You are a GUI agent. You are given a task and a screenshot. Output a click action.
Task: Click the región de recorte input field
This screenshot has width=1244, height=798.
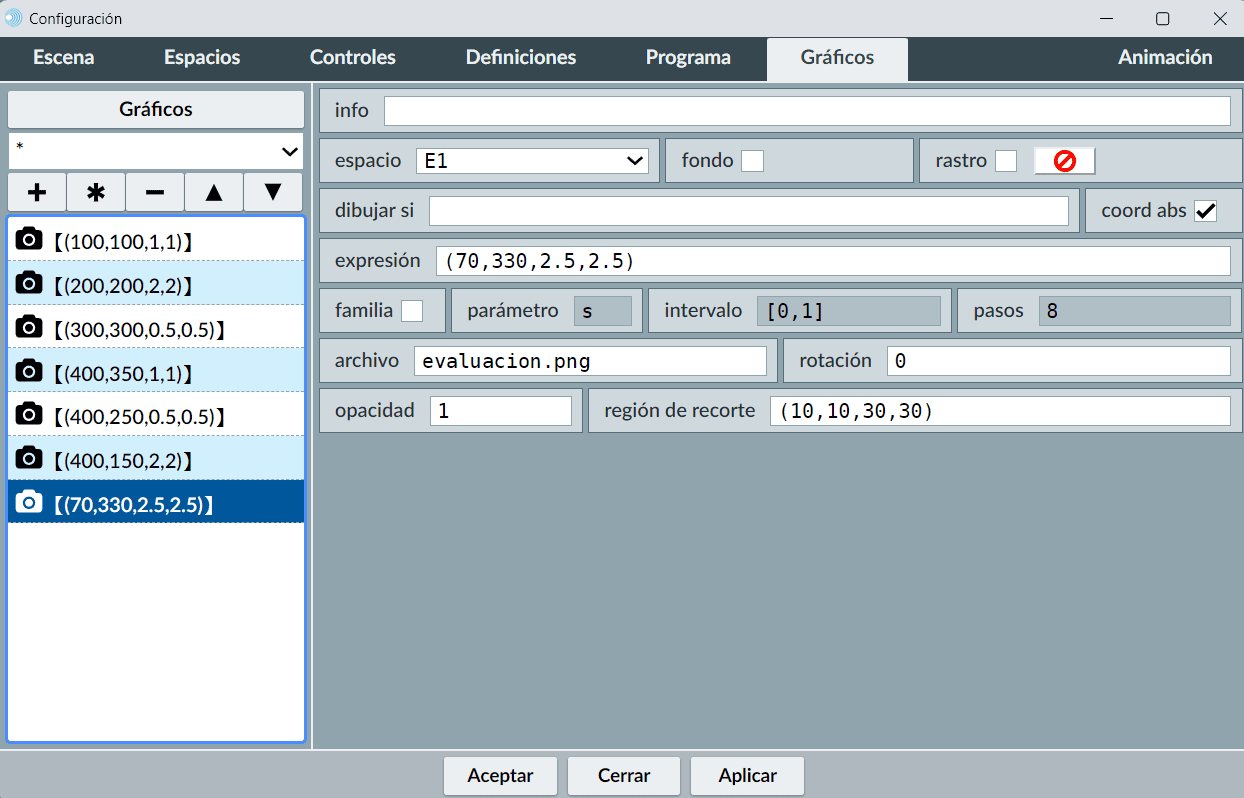[999, 411]
